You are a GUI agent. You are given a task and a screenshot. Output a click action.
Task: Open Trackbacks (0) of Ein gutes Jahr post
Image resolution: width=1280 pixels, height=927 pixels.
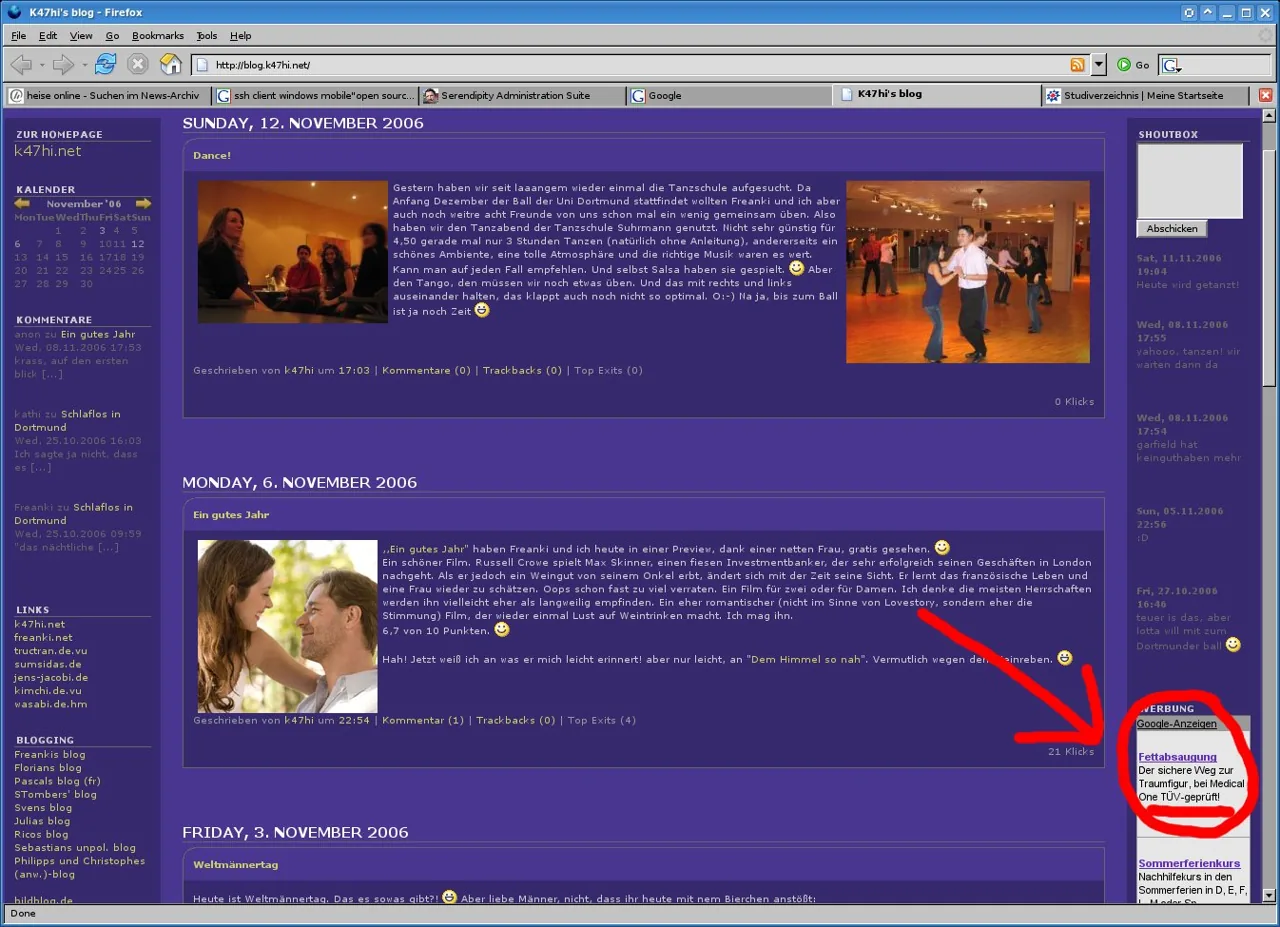tap(516, 721)
